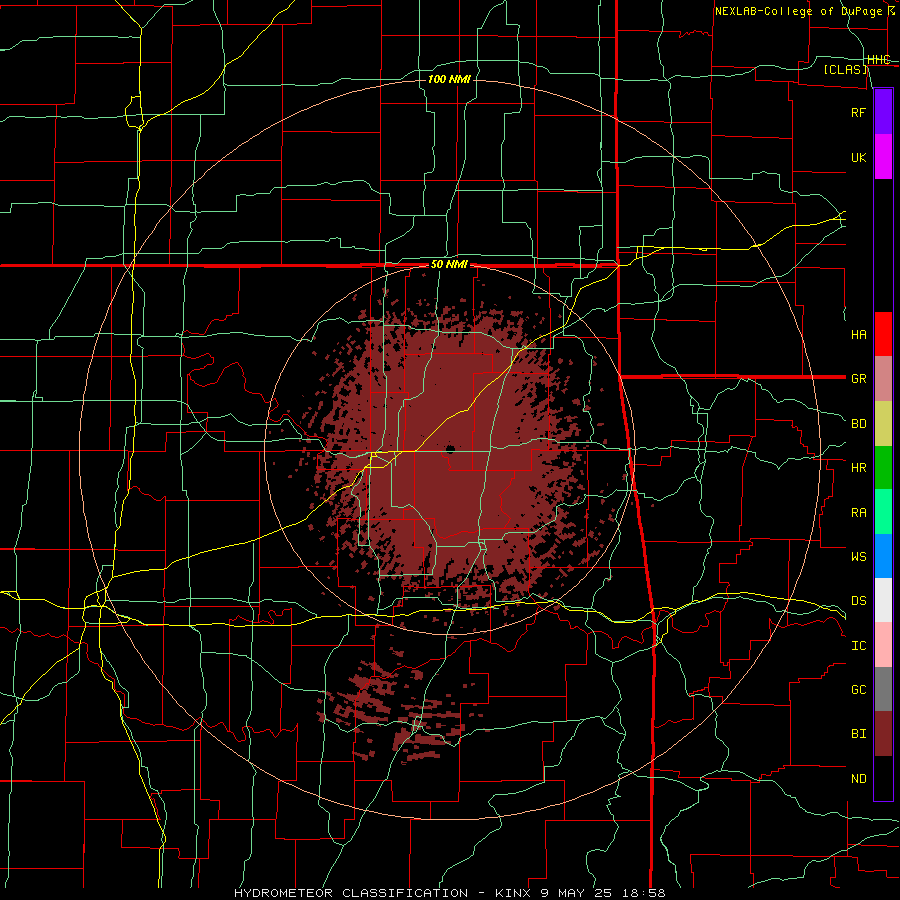Click the purple RF legend color swatch
This screenshot has width=900, height=900.
click(883, 112)
